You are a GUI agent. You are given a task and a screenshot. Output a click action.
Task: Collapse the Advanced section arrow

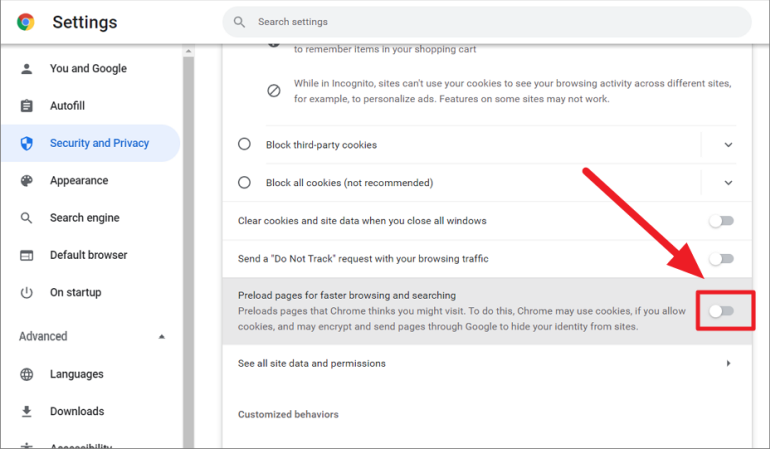(162, 337)
